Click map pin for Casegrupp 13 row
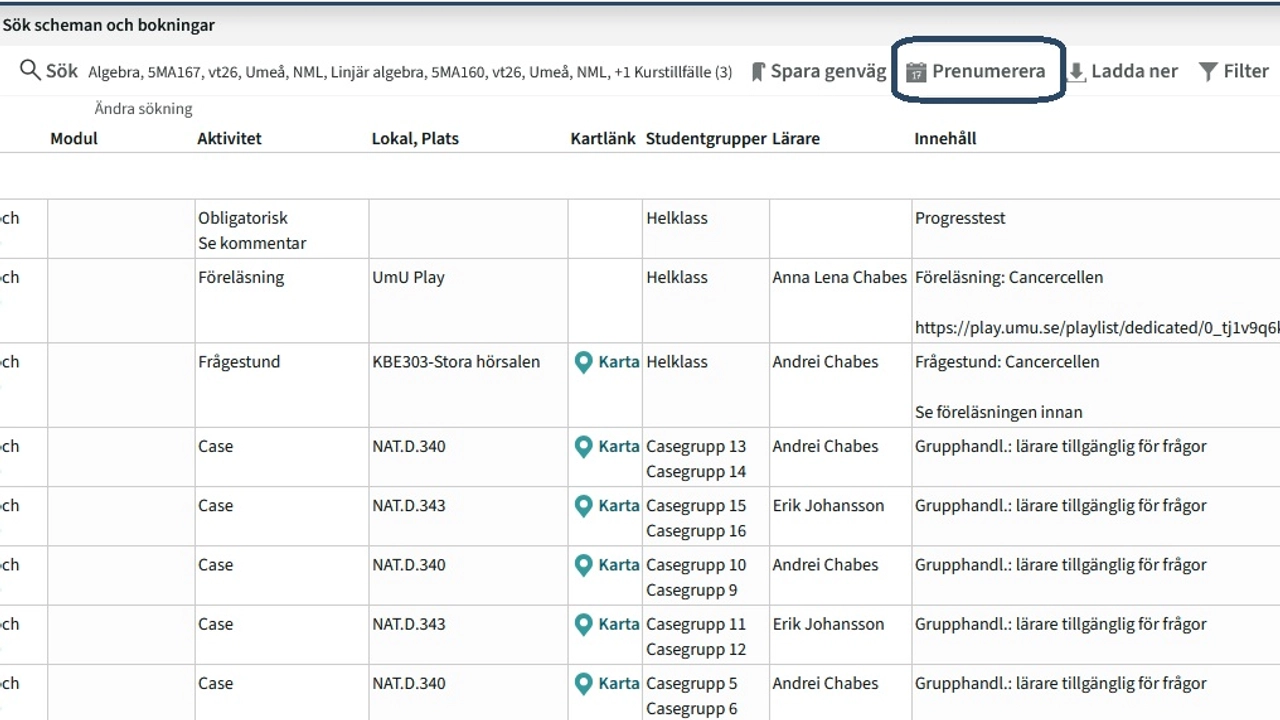Image resolution: width=1280 pixels, height=720 pixels. 584,446
